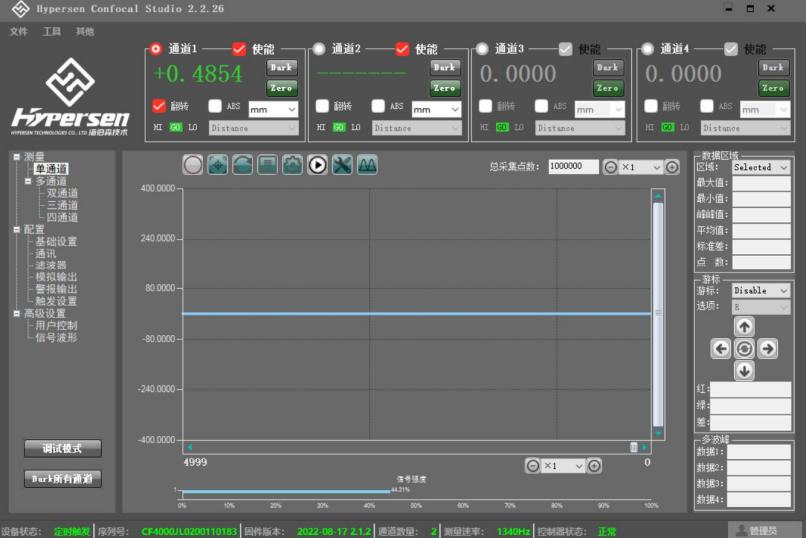Screen dimensions: 806x538
Task: Open the mm unit dropdown for 通道1
Action: click(273, 109)
